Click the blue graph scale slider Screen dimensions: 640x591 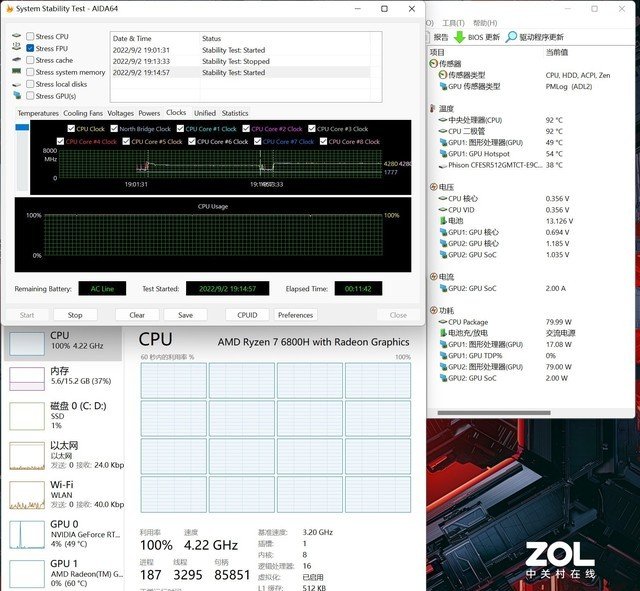coord(22,127)
